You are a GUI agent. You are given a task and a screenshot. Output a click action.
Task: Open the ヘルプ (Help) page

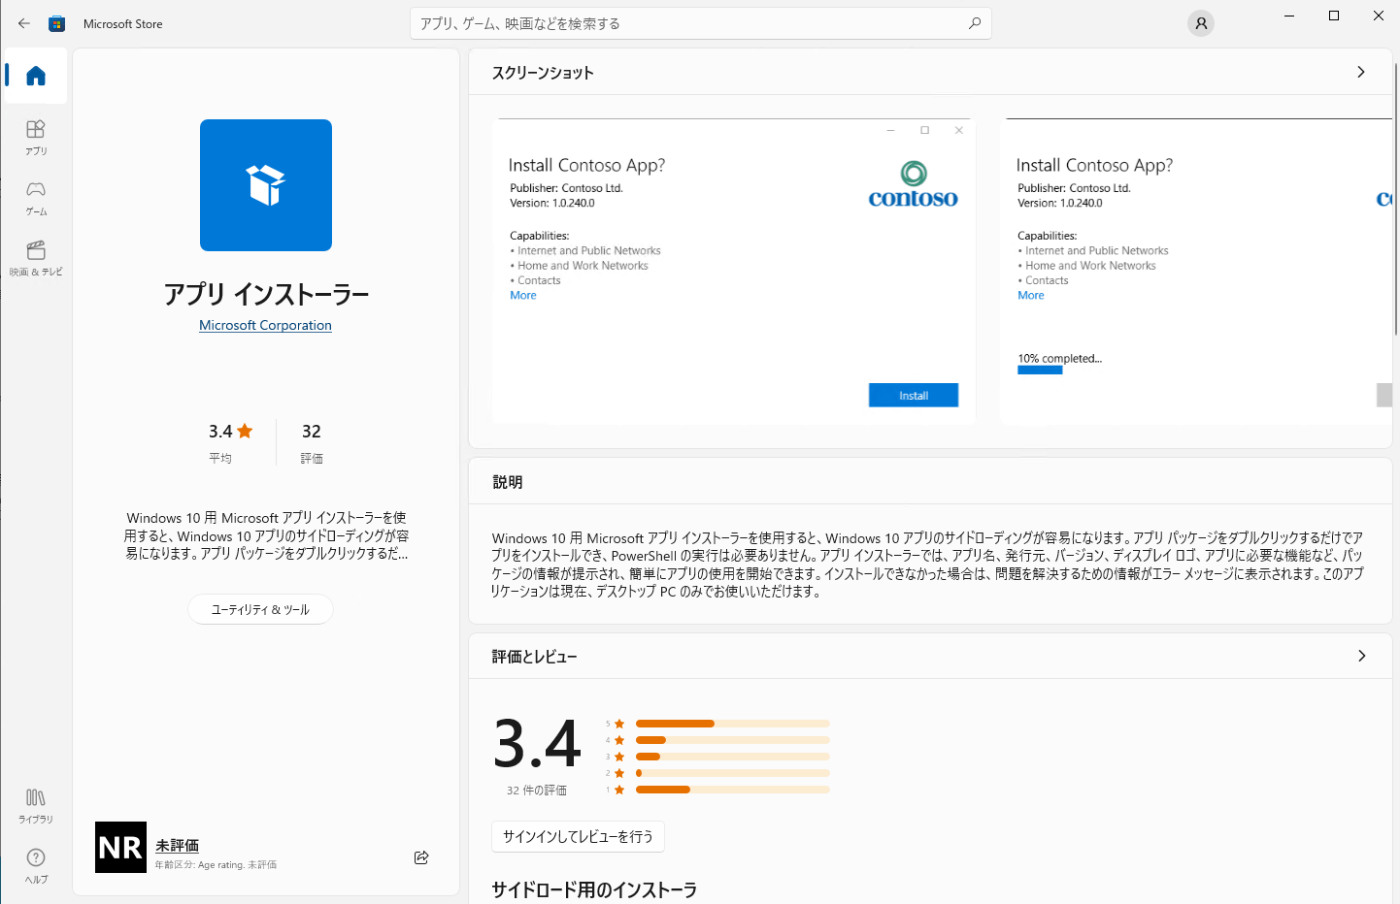36,865
